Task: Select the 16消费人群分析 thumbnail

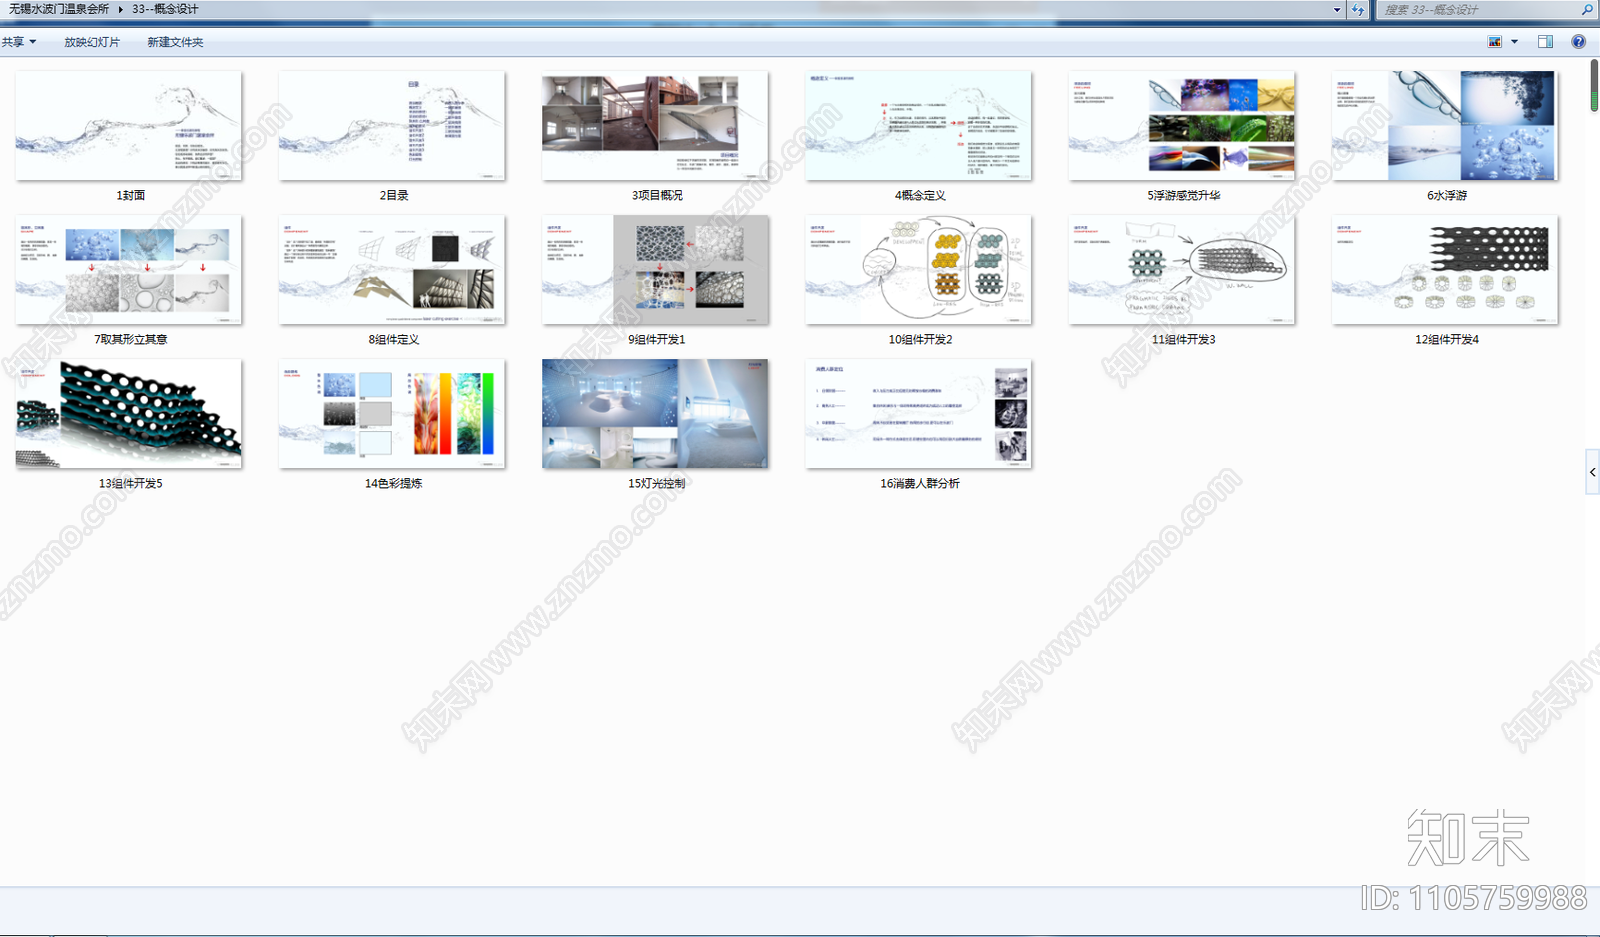Action: click(x=918, y=414)
